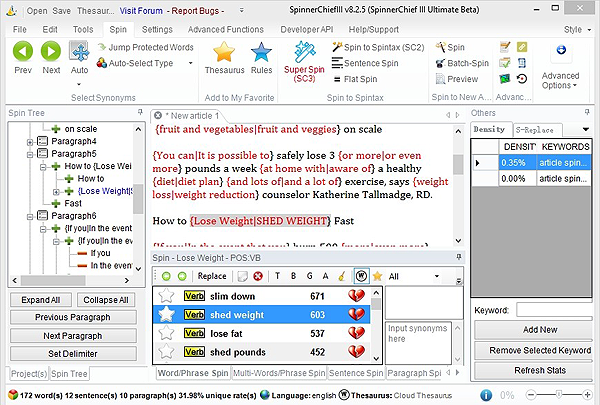Click Replace in spin toolbar
The height and width of the screenshot is (405, 600).
[212, 276]
